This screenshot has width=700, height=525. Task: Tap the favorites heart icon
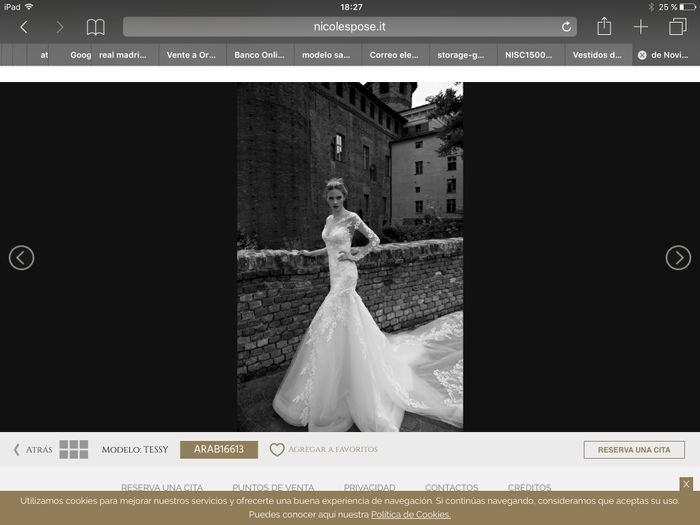tap(277, 450)
